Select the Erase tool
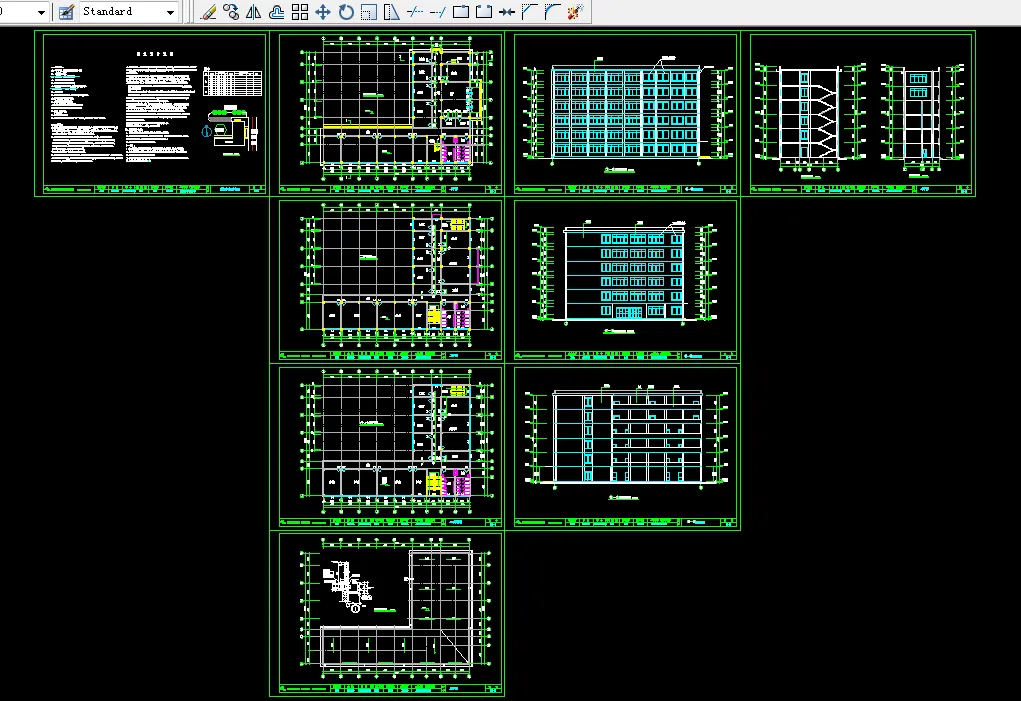The image size is (1021, 701). (x=208, y=12)
